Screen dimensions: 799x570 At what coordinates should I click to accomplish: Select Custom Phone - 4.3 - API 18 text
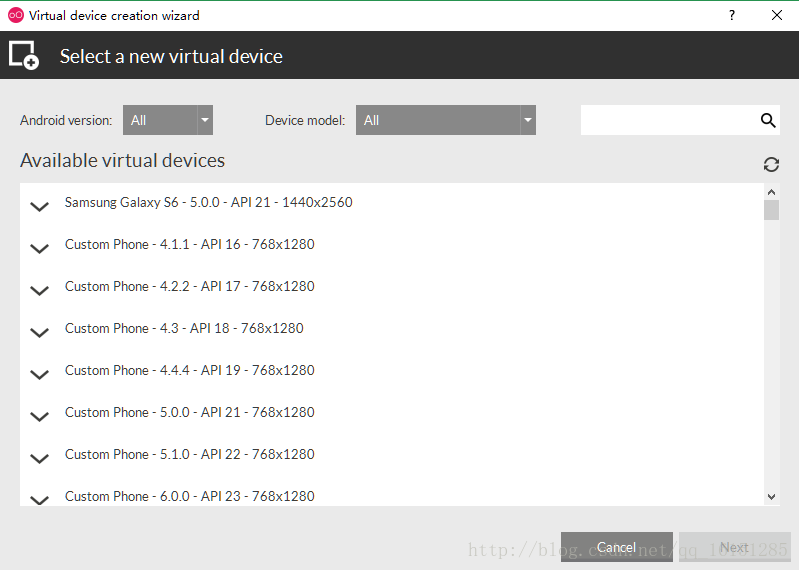[184, 328]
